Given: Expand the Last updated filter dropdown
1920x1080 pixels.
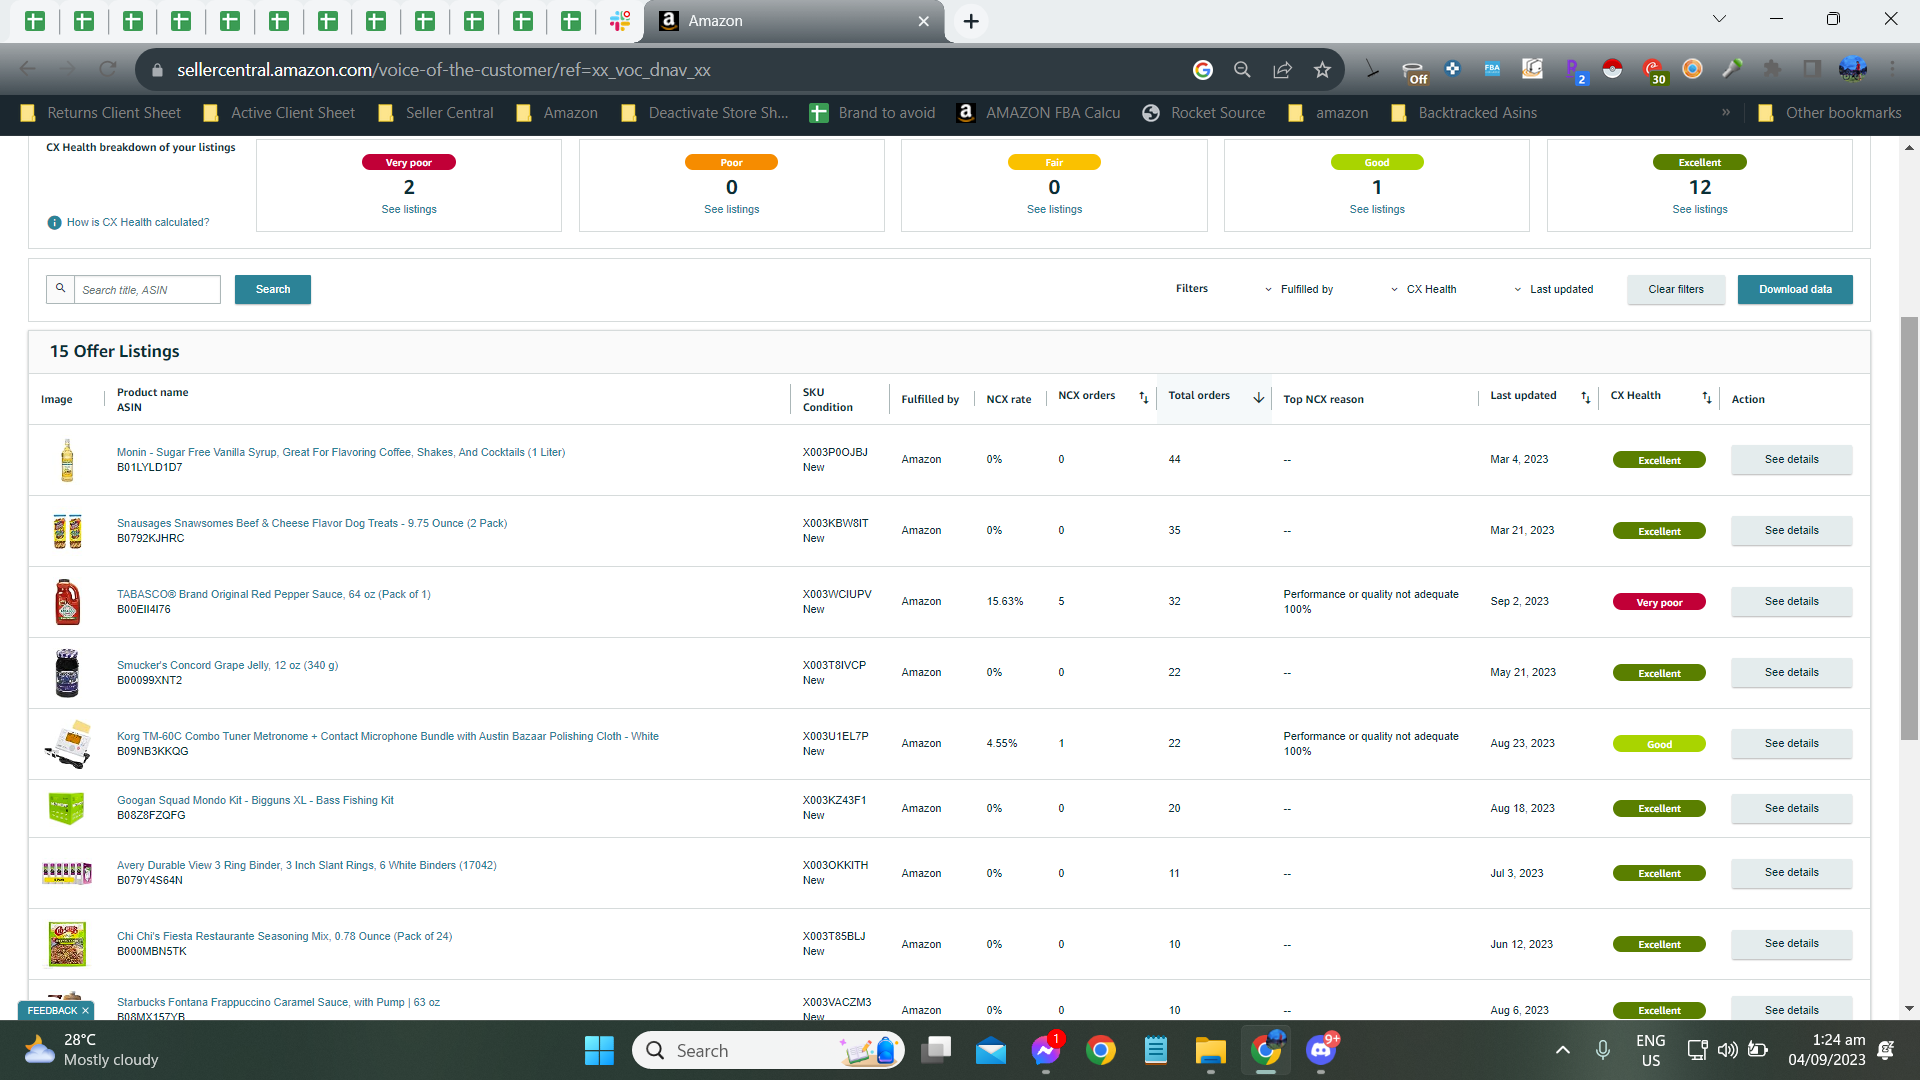Looking at the screenshot, I should coord(1553,290).
